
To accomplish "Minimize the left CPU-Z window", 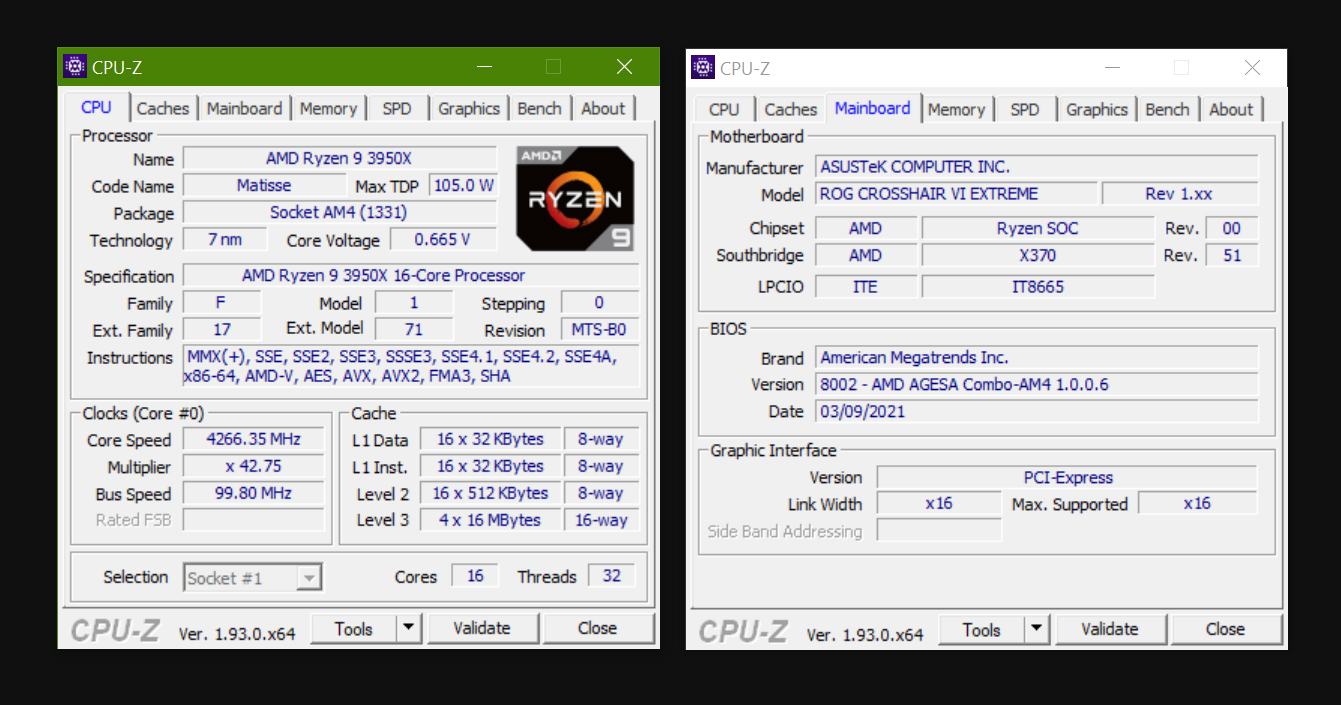I will pos(485,67).
